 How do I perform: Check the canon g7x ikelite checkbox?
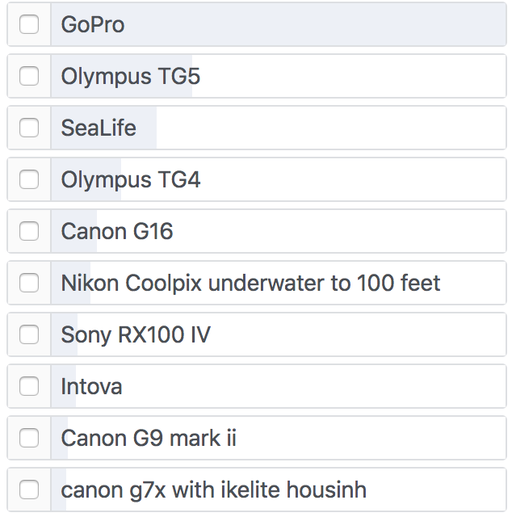point(29,490)
